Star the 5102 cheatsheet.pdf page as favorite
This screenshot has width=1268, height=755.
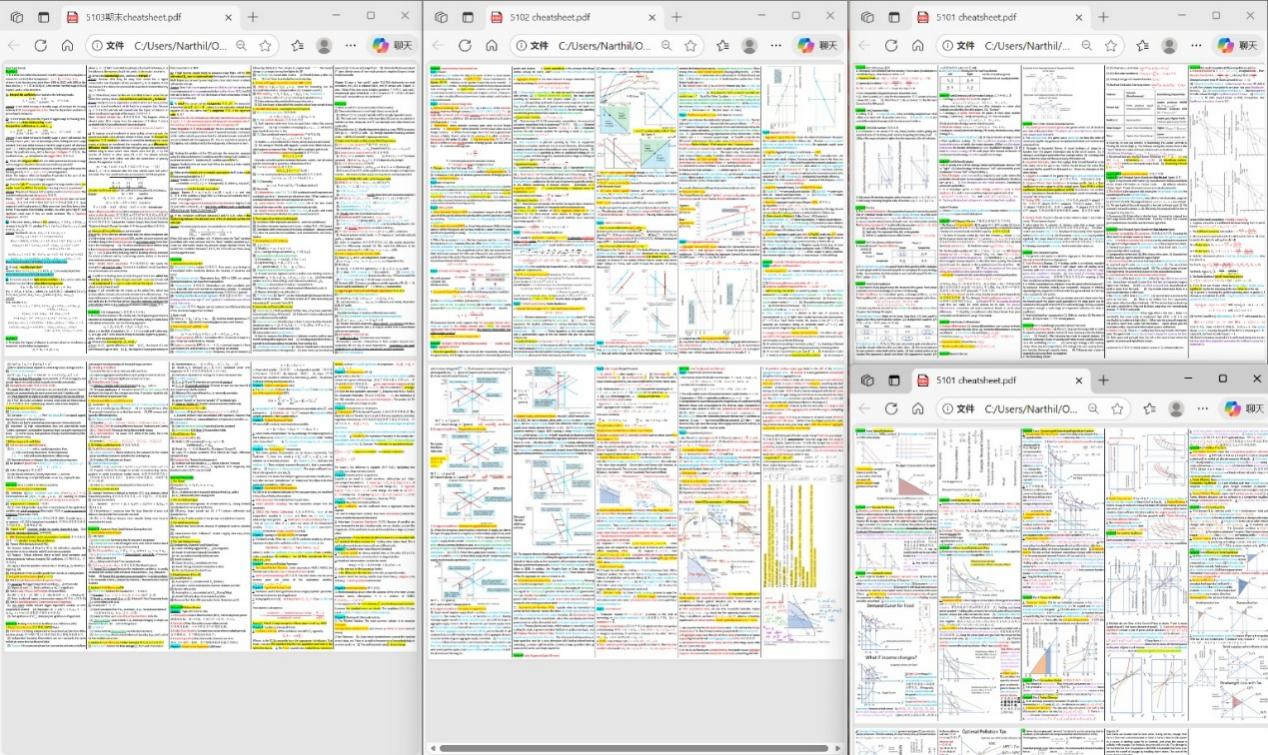[x=690, y=46]
